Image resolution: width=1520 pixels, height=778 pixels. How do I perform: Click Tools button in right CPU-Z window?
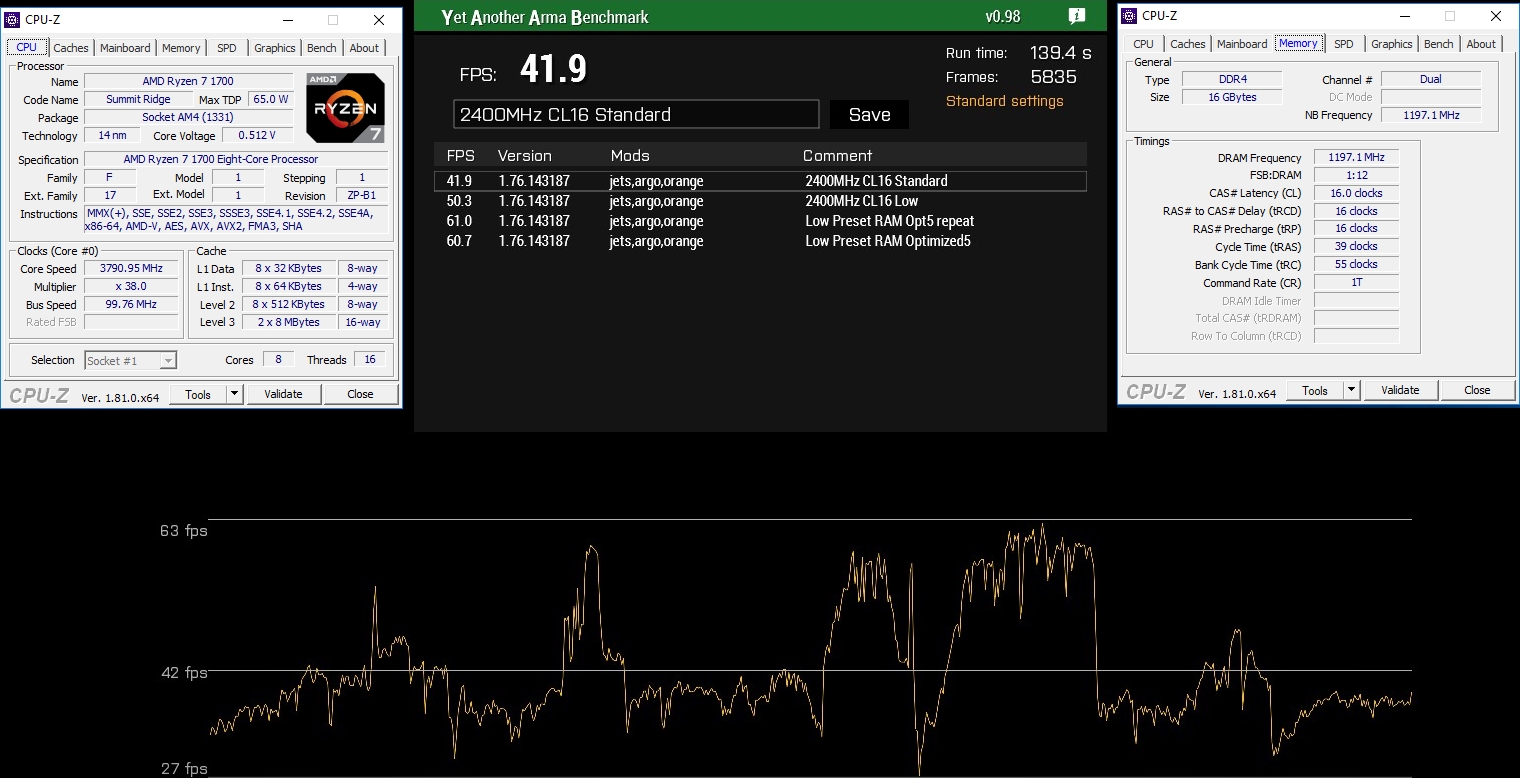pos(1315,390)
